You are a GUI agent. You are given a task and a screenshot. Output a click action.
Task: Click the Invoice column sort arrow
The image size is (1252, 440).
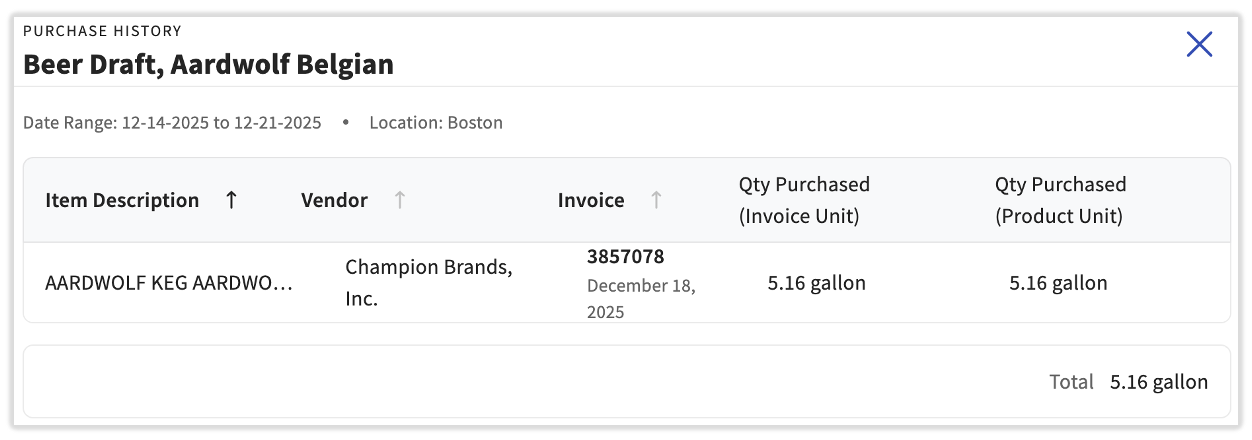click(x=656, y=200)
